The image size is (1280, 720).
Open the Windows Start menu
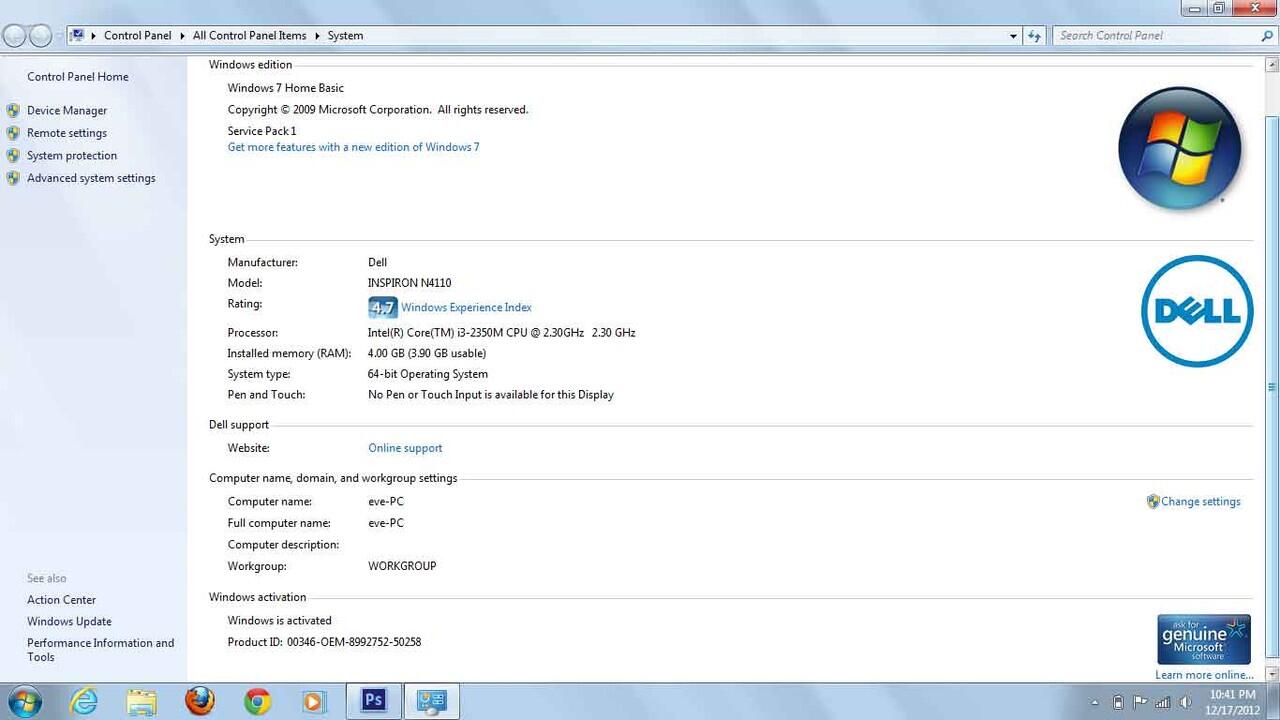[23, 701]
